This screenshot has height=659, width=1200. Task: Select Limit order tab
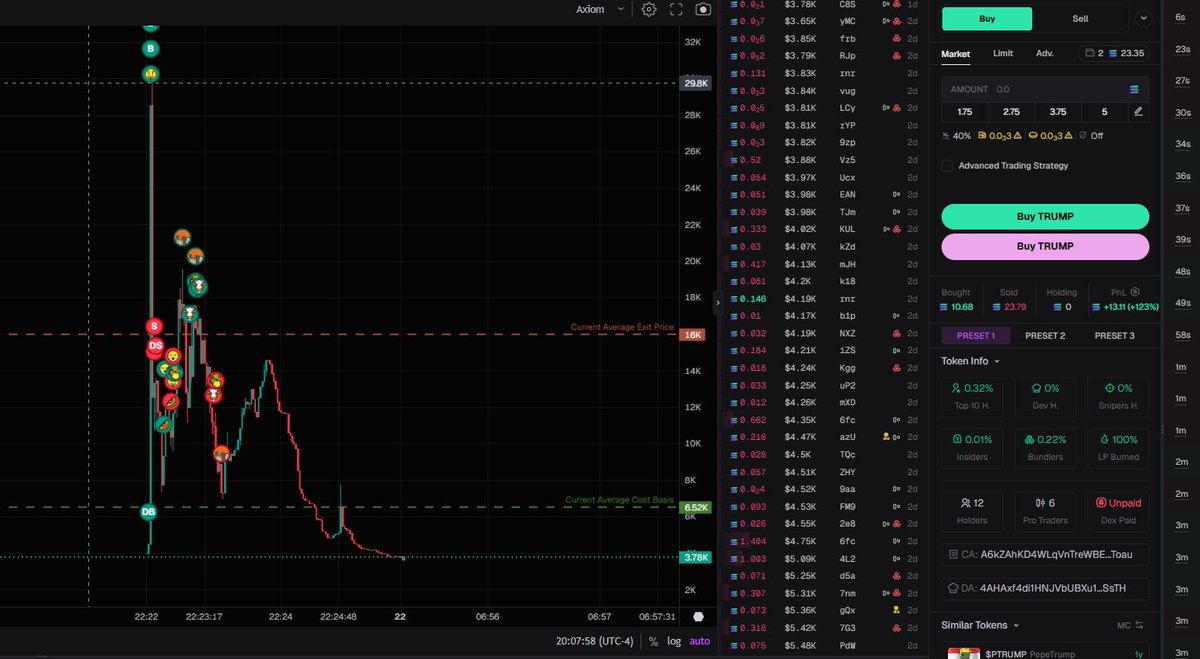[x=1003, y=53]
